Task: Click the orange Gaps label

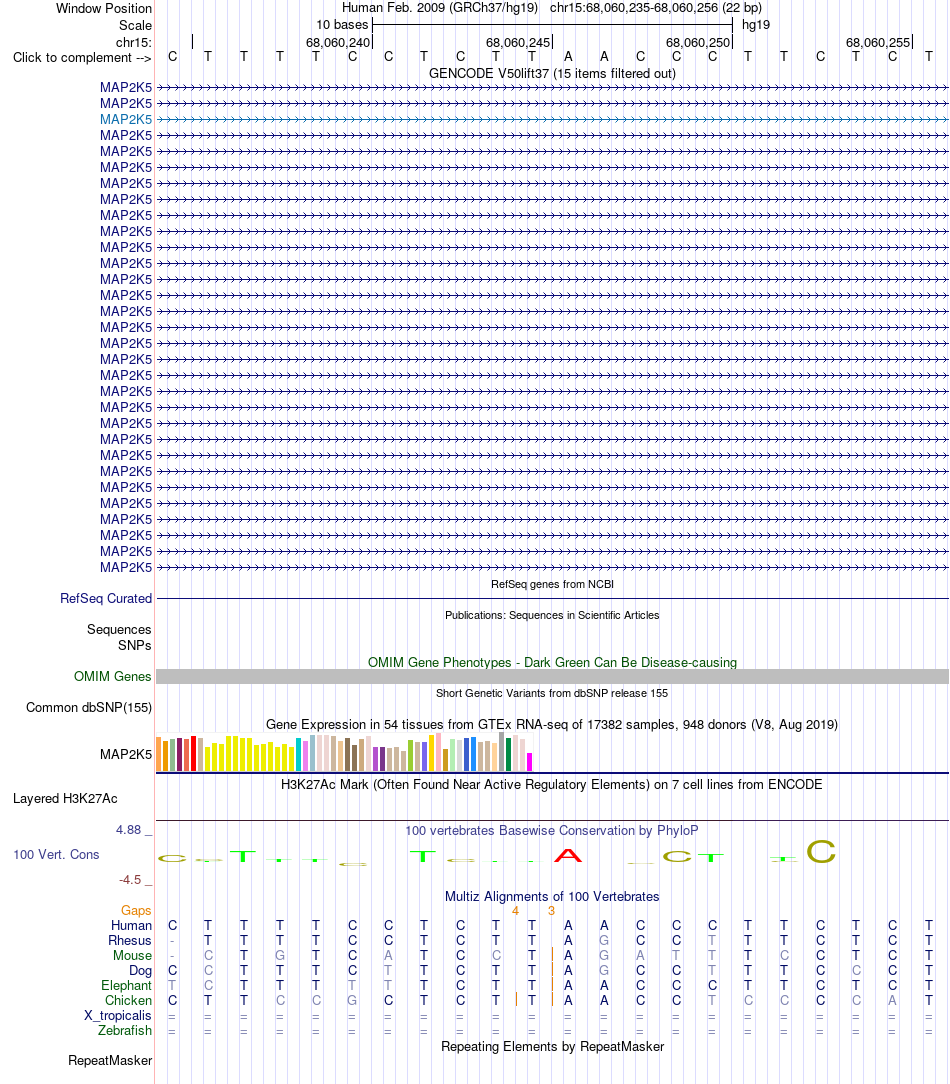Action: tap(136, 910)
